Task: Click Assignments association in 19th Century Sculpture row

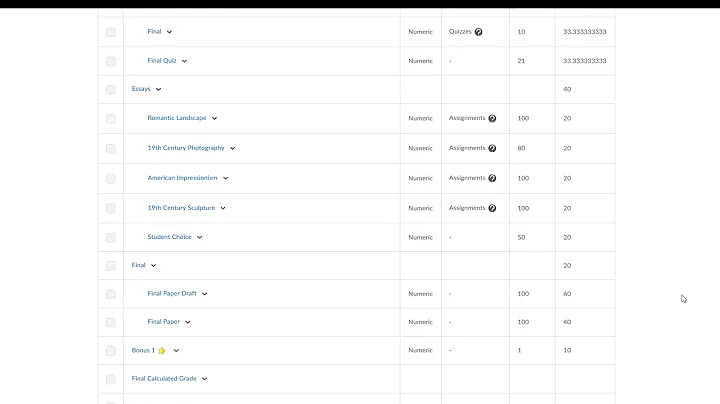Action: 467,208
